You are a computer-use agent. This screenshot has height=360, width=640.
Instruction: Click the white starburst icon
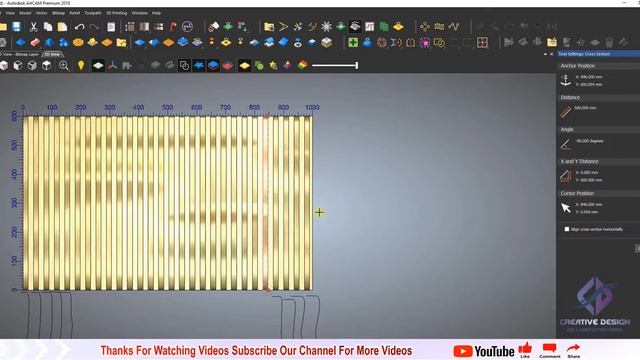(x=327, y=27)
